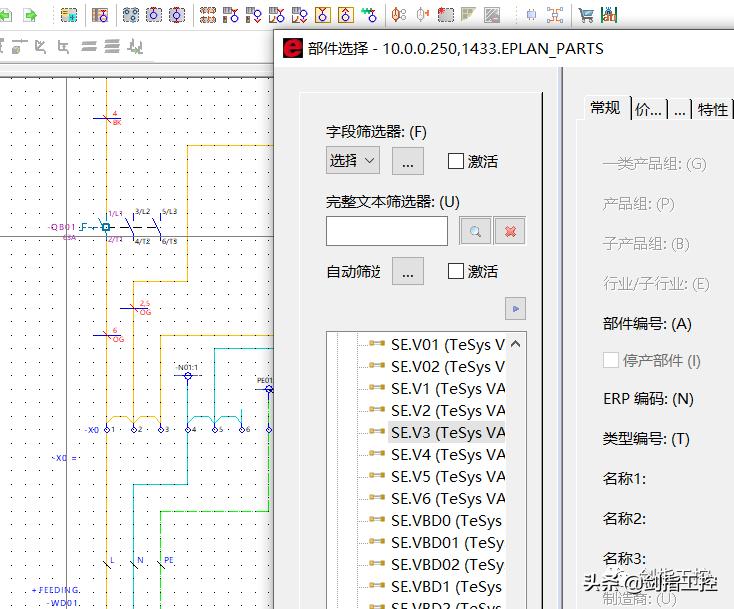Select tree item SE.VBD02 (TeSy
The image size is (734, 609).
447,565
